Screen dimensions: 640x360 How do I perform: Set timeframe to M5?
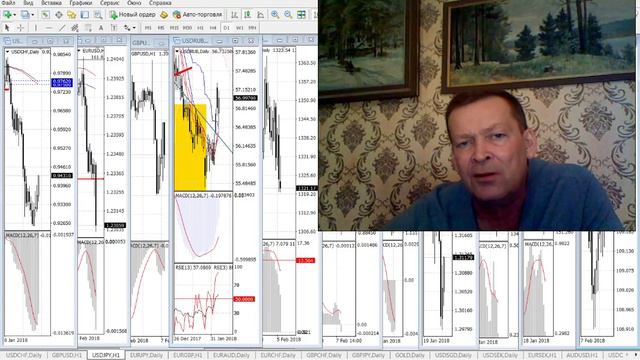pos(161,28)
